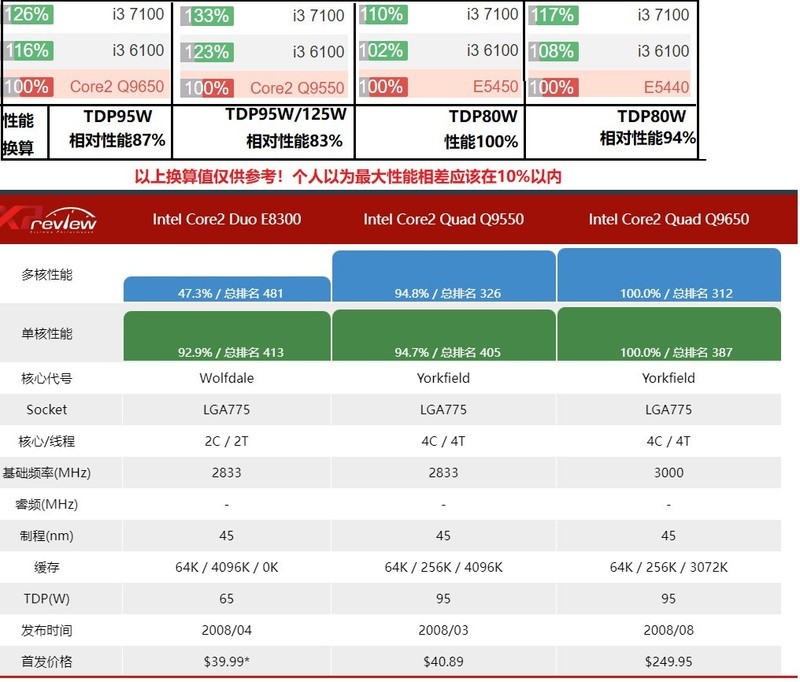This screenshot has height=682, width=800.
Task: Select the 110% green performance badge
Action: [383, 14]
